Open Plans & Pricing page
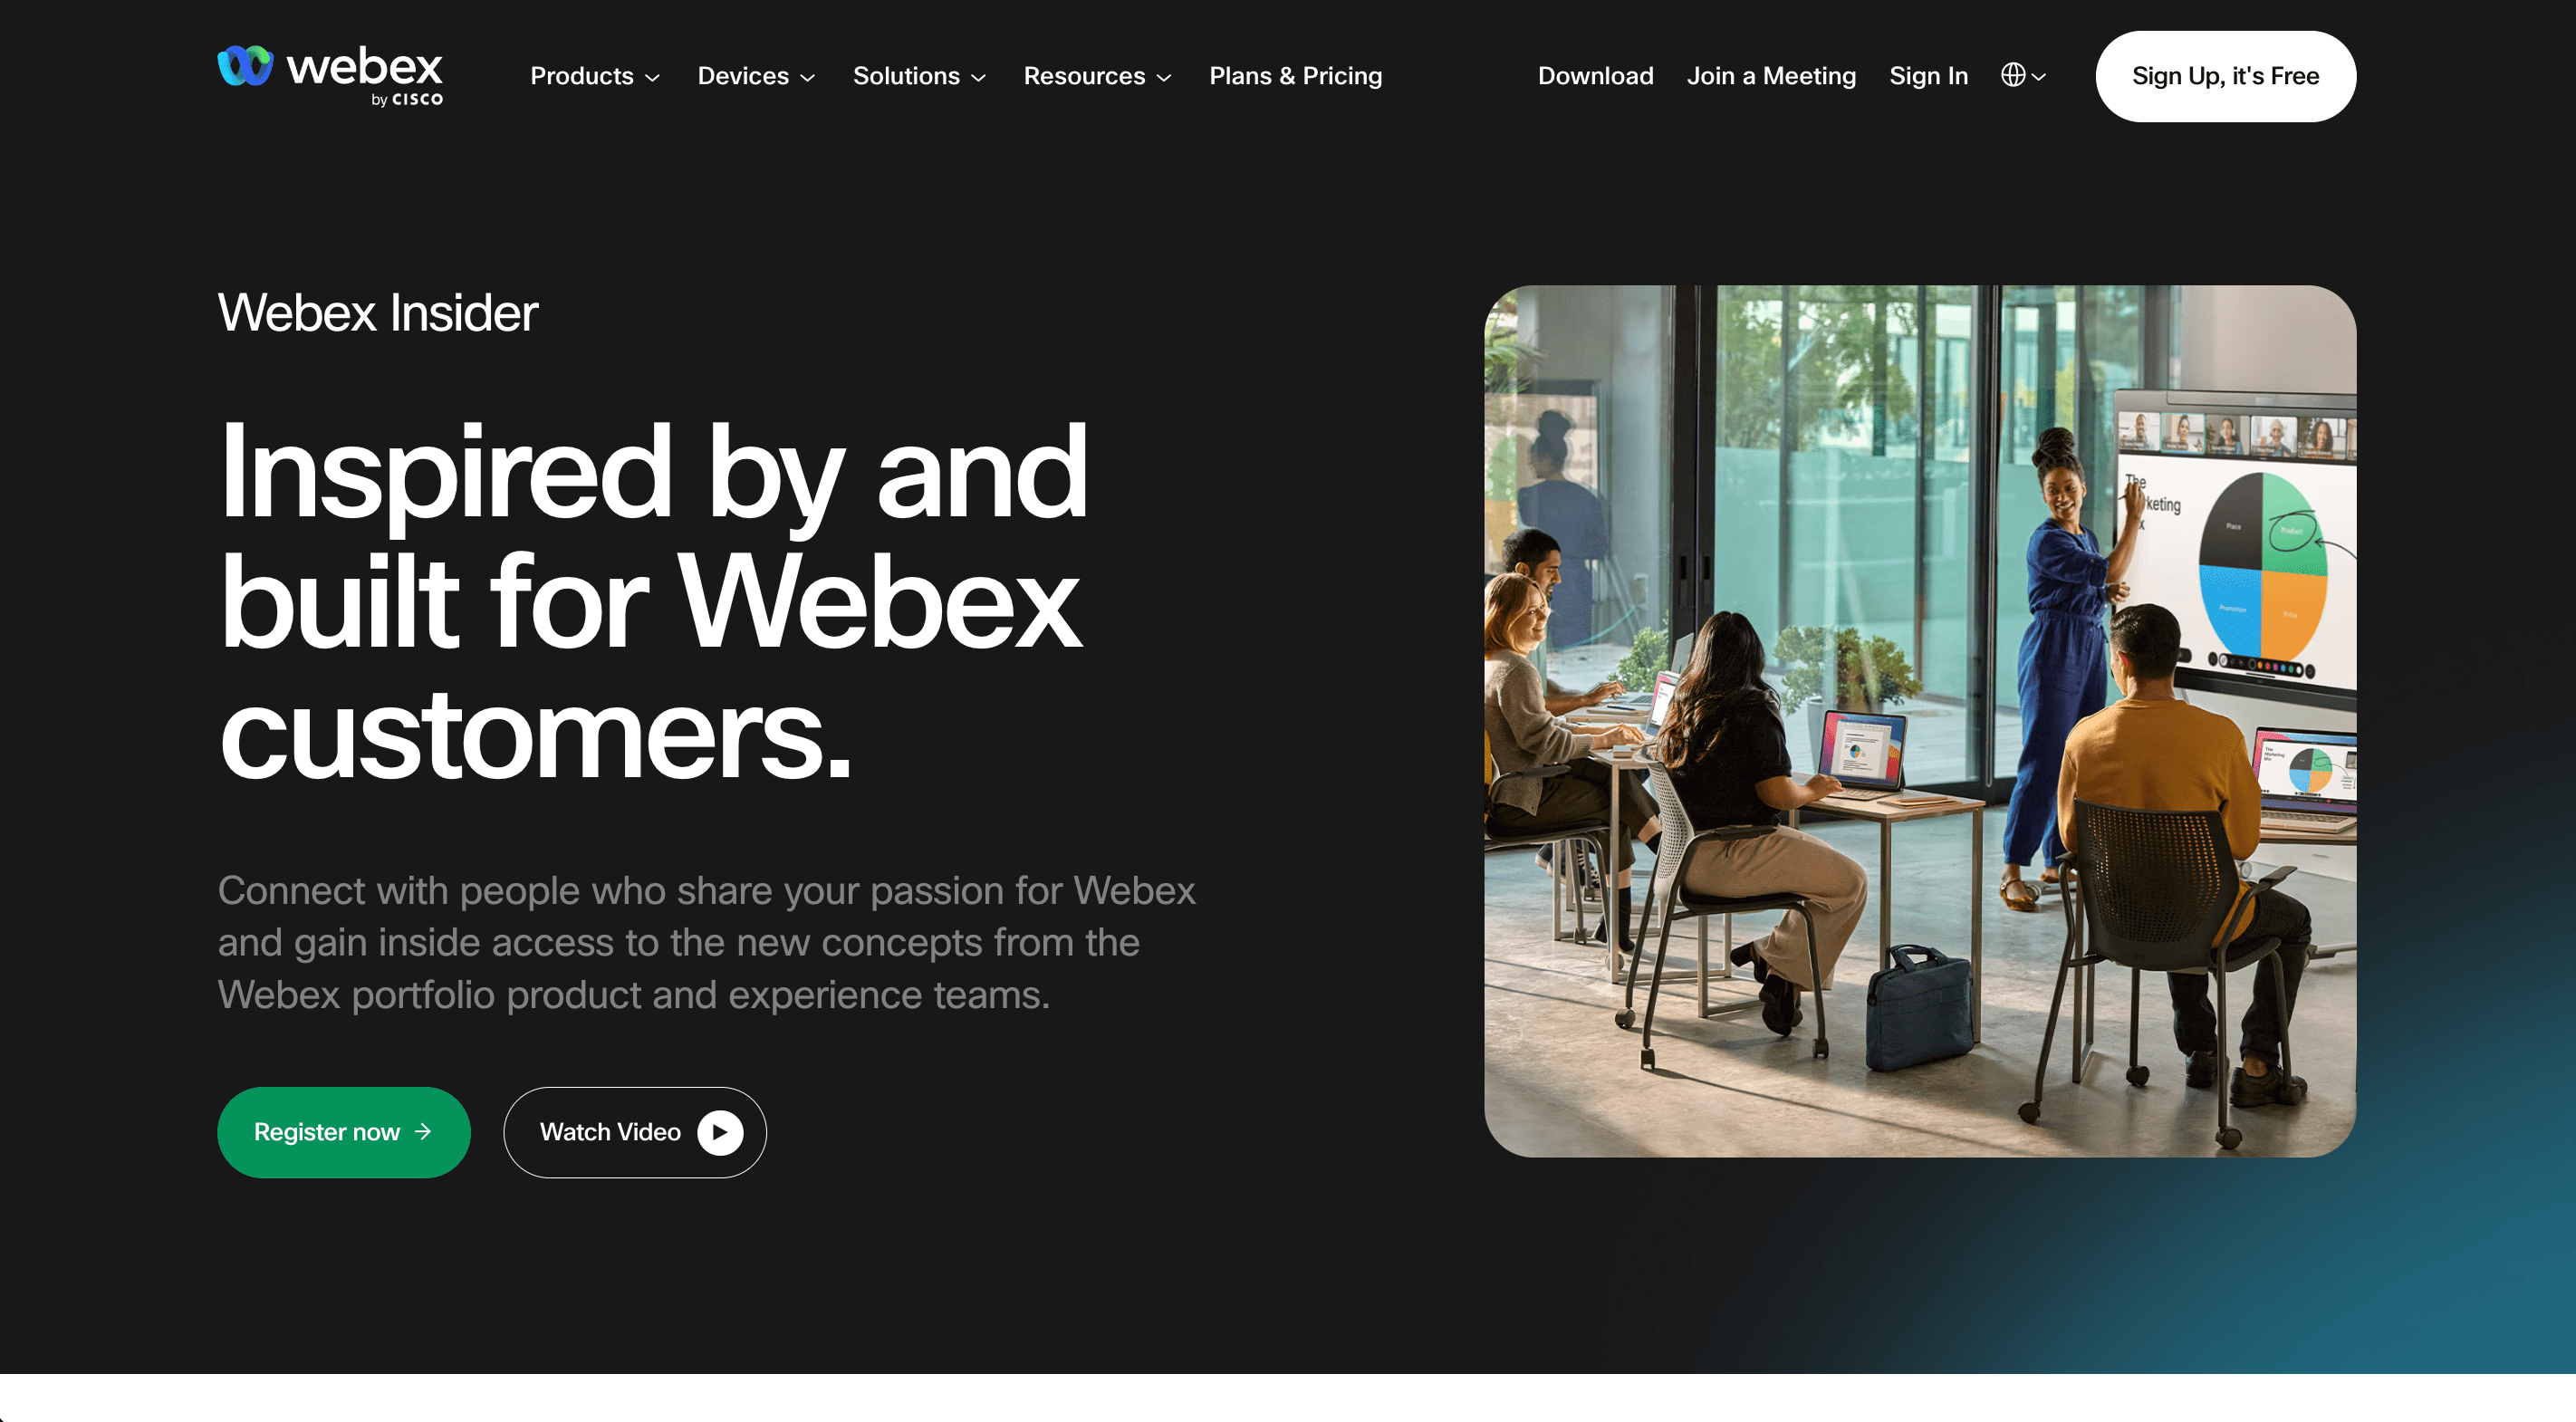2576x1422 pixels. (1295, 76)
